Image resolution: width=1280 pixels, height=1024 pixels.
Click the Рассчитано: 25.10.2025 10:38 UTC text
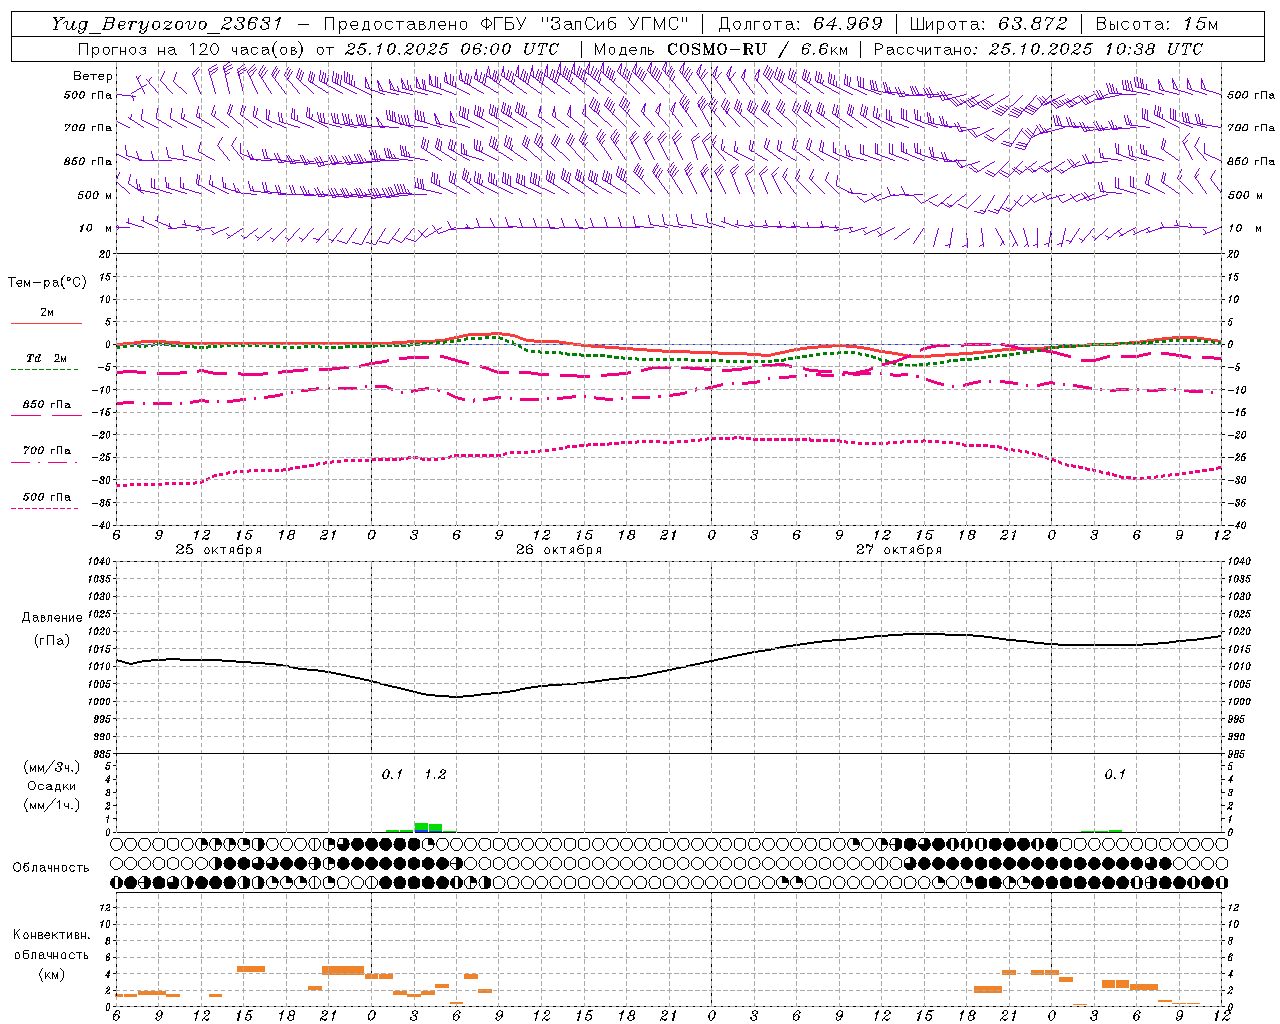click(1038, 49)
